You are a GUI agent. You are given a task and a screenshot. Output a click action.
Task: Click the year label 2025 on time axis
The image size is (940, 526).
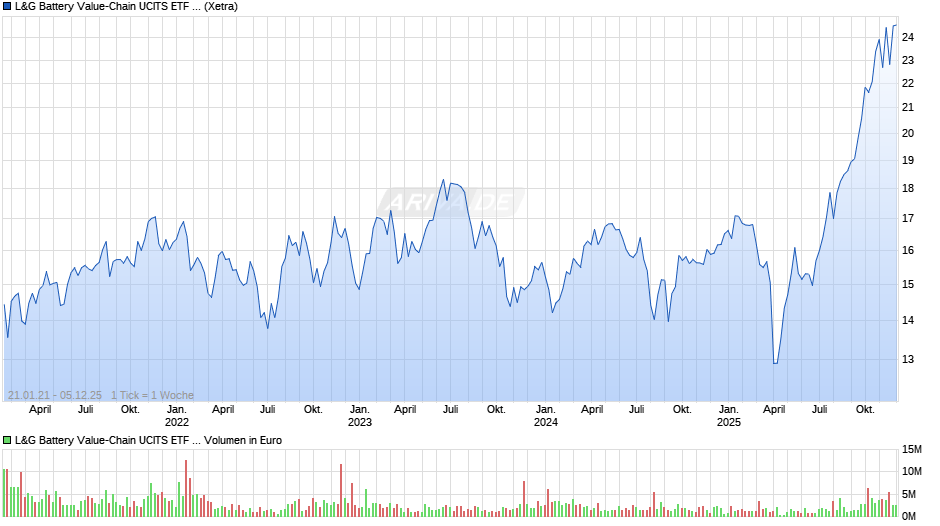click(x=728, y=422)
